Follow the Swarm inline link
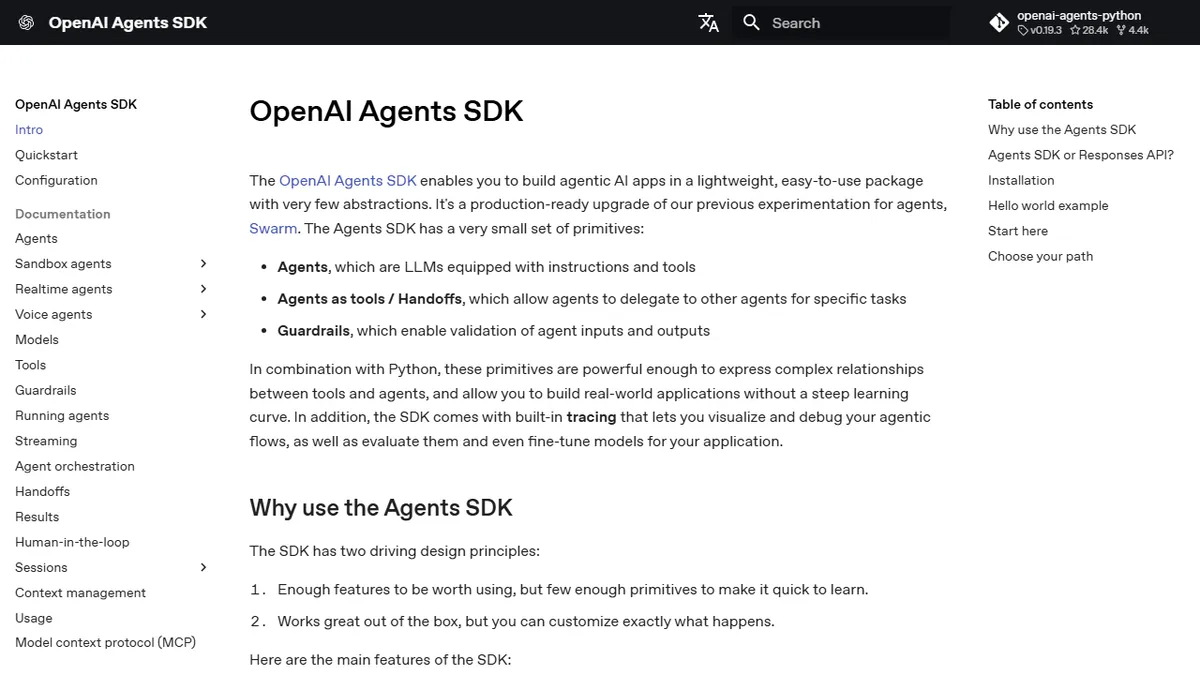The width and height of the screenshot is (1200, 675). (x=273, y=228)
